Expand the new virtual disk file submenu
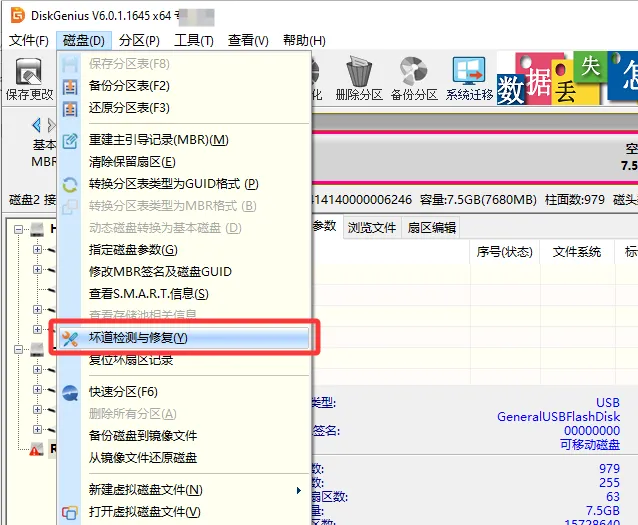This screenshot has height=525, width=638. [x=299, y=490]
